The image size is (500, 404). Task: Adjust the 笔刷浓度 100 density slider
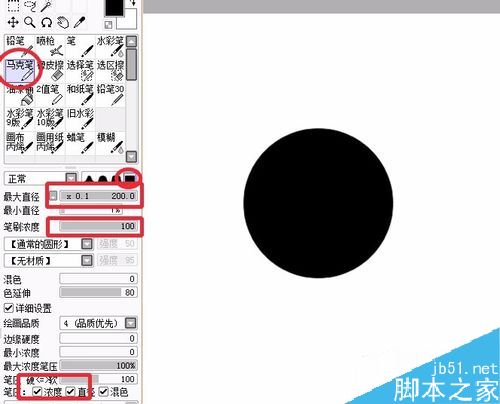tap(98, 226)
